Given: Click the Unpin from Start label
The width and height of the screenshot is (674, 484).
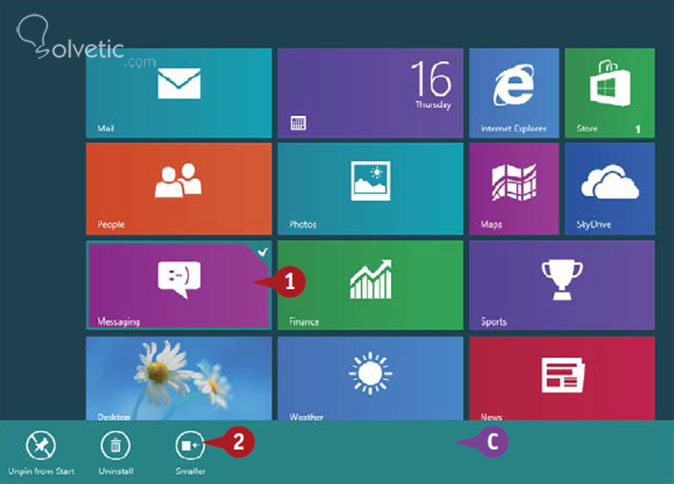Looking at the screenshot, I should pyautogui.click(x=41, y=471).
